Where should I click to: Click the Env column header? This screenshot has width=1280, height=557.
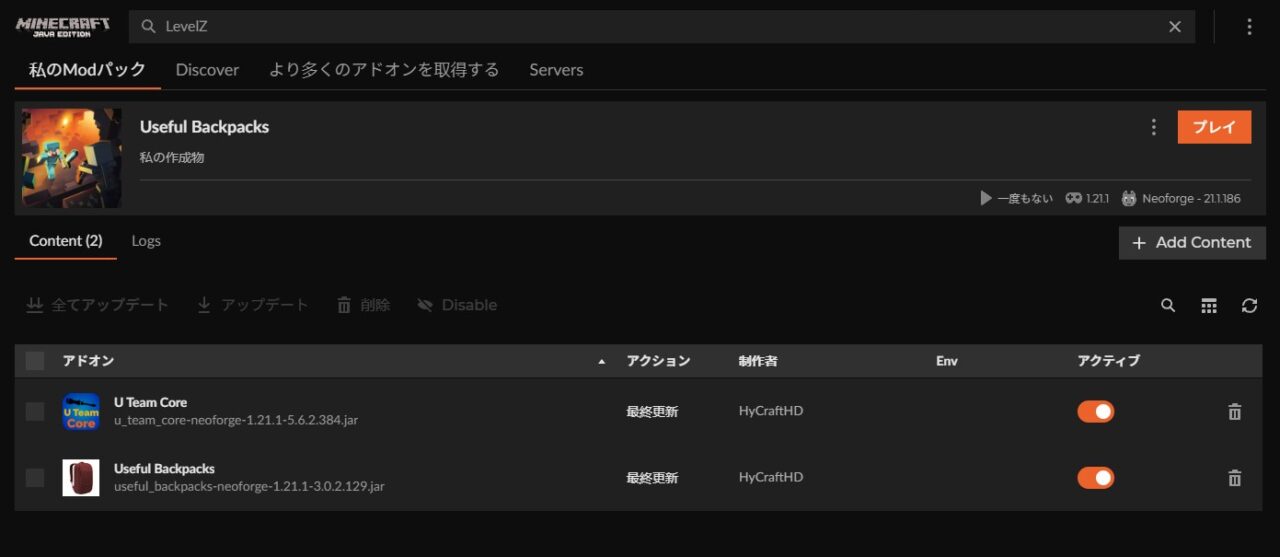[x=947, y=361]
